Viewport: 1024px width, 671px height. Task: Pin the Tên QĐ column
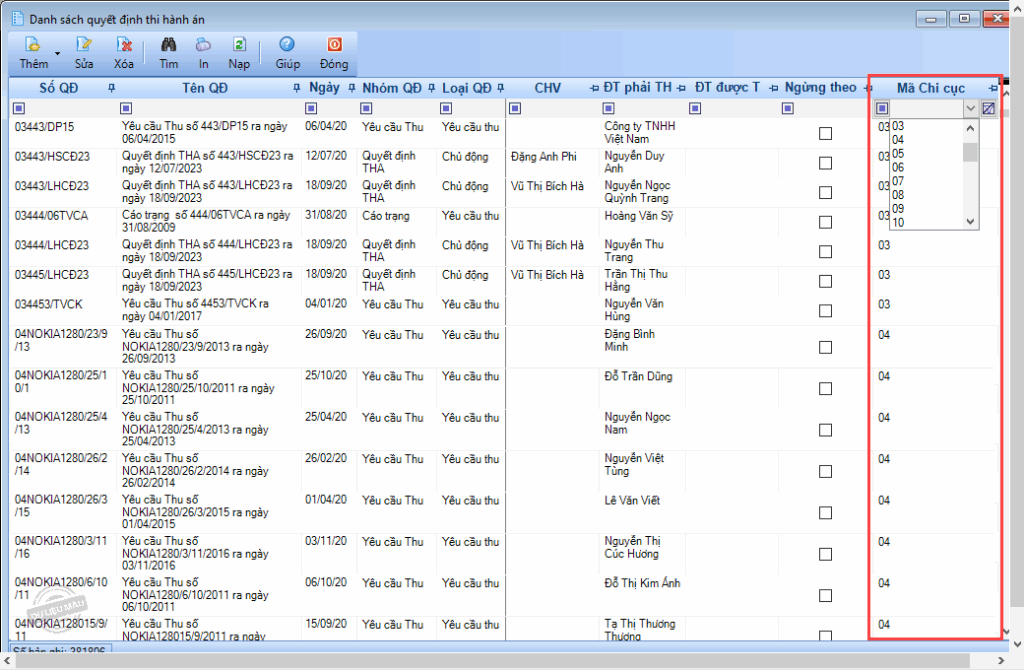pyautogui.click(x=296, y=88)
